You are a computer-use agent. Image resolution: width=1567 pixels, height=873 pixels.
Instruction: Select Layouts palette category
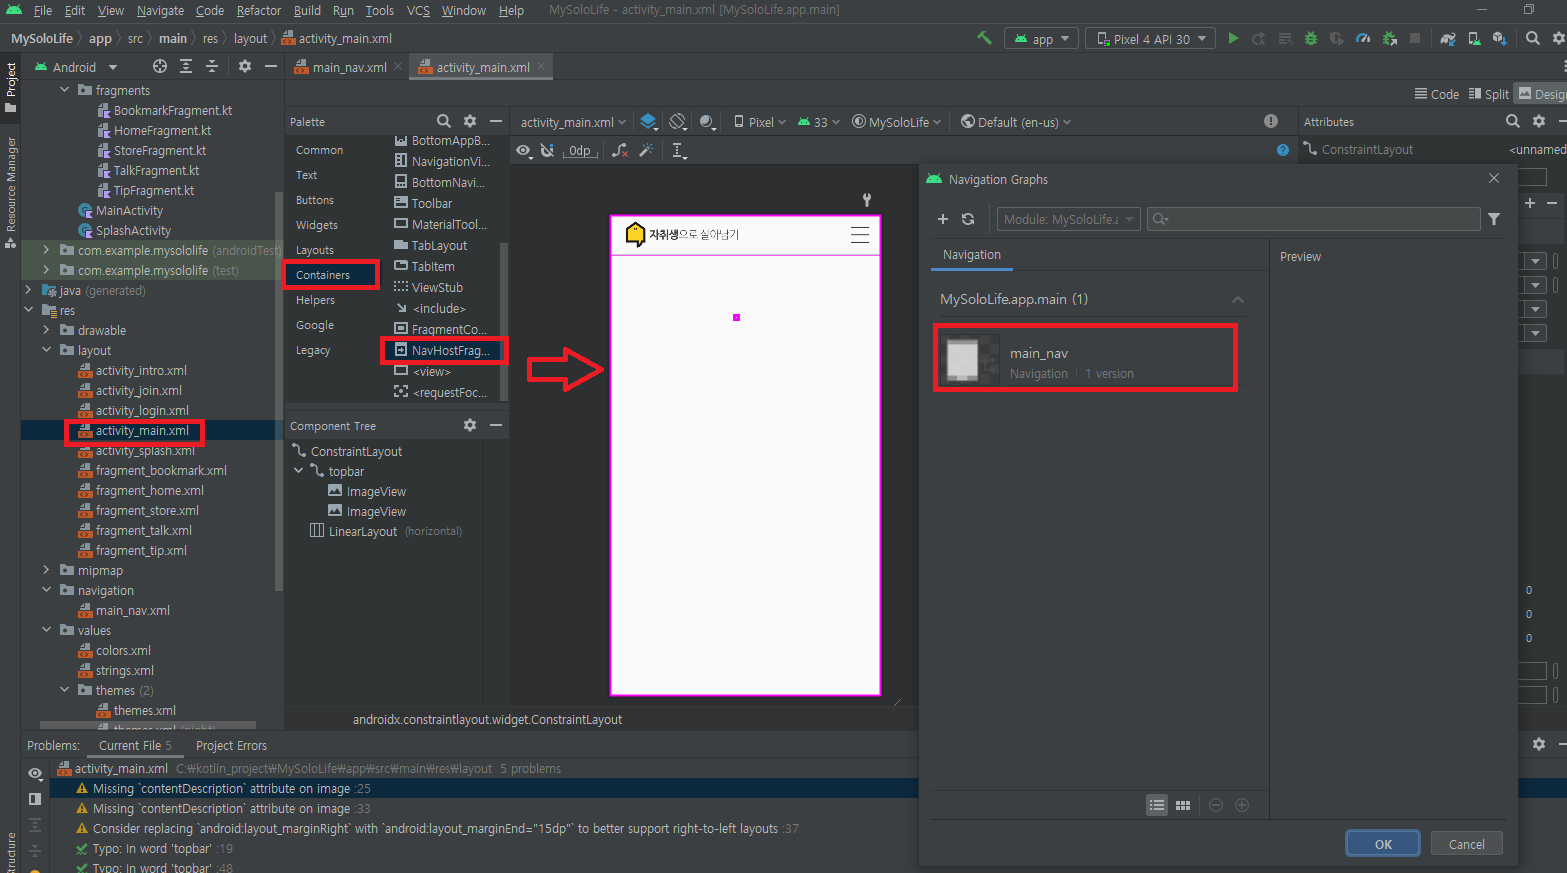coord(315,250)
